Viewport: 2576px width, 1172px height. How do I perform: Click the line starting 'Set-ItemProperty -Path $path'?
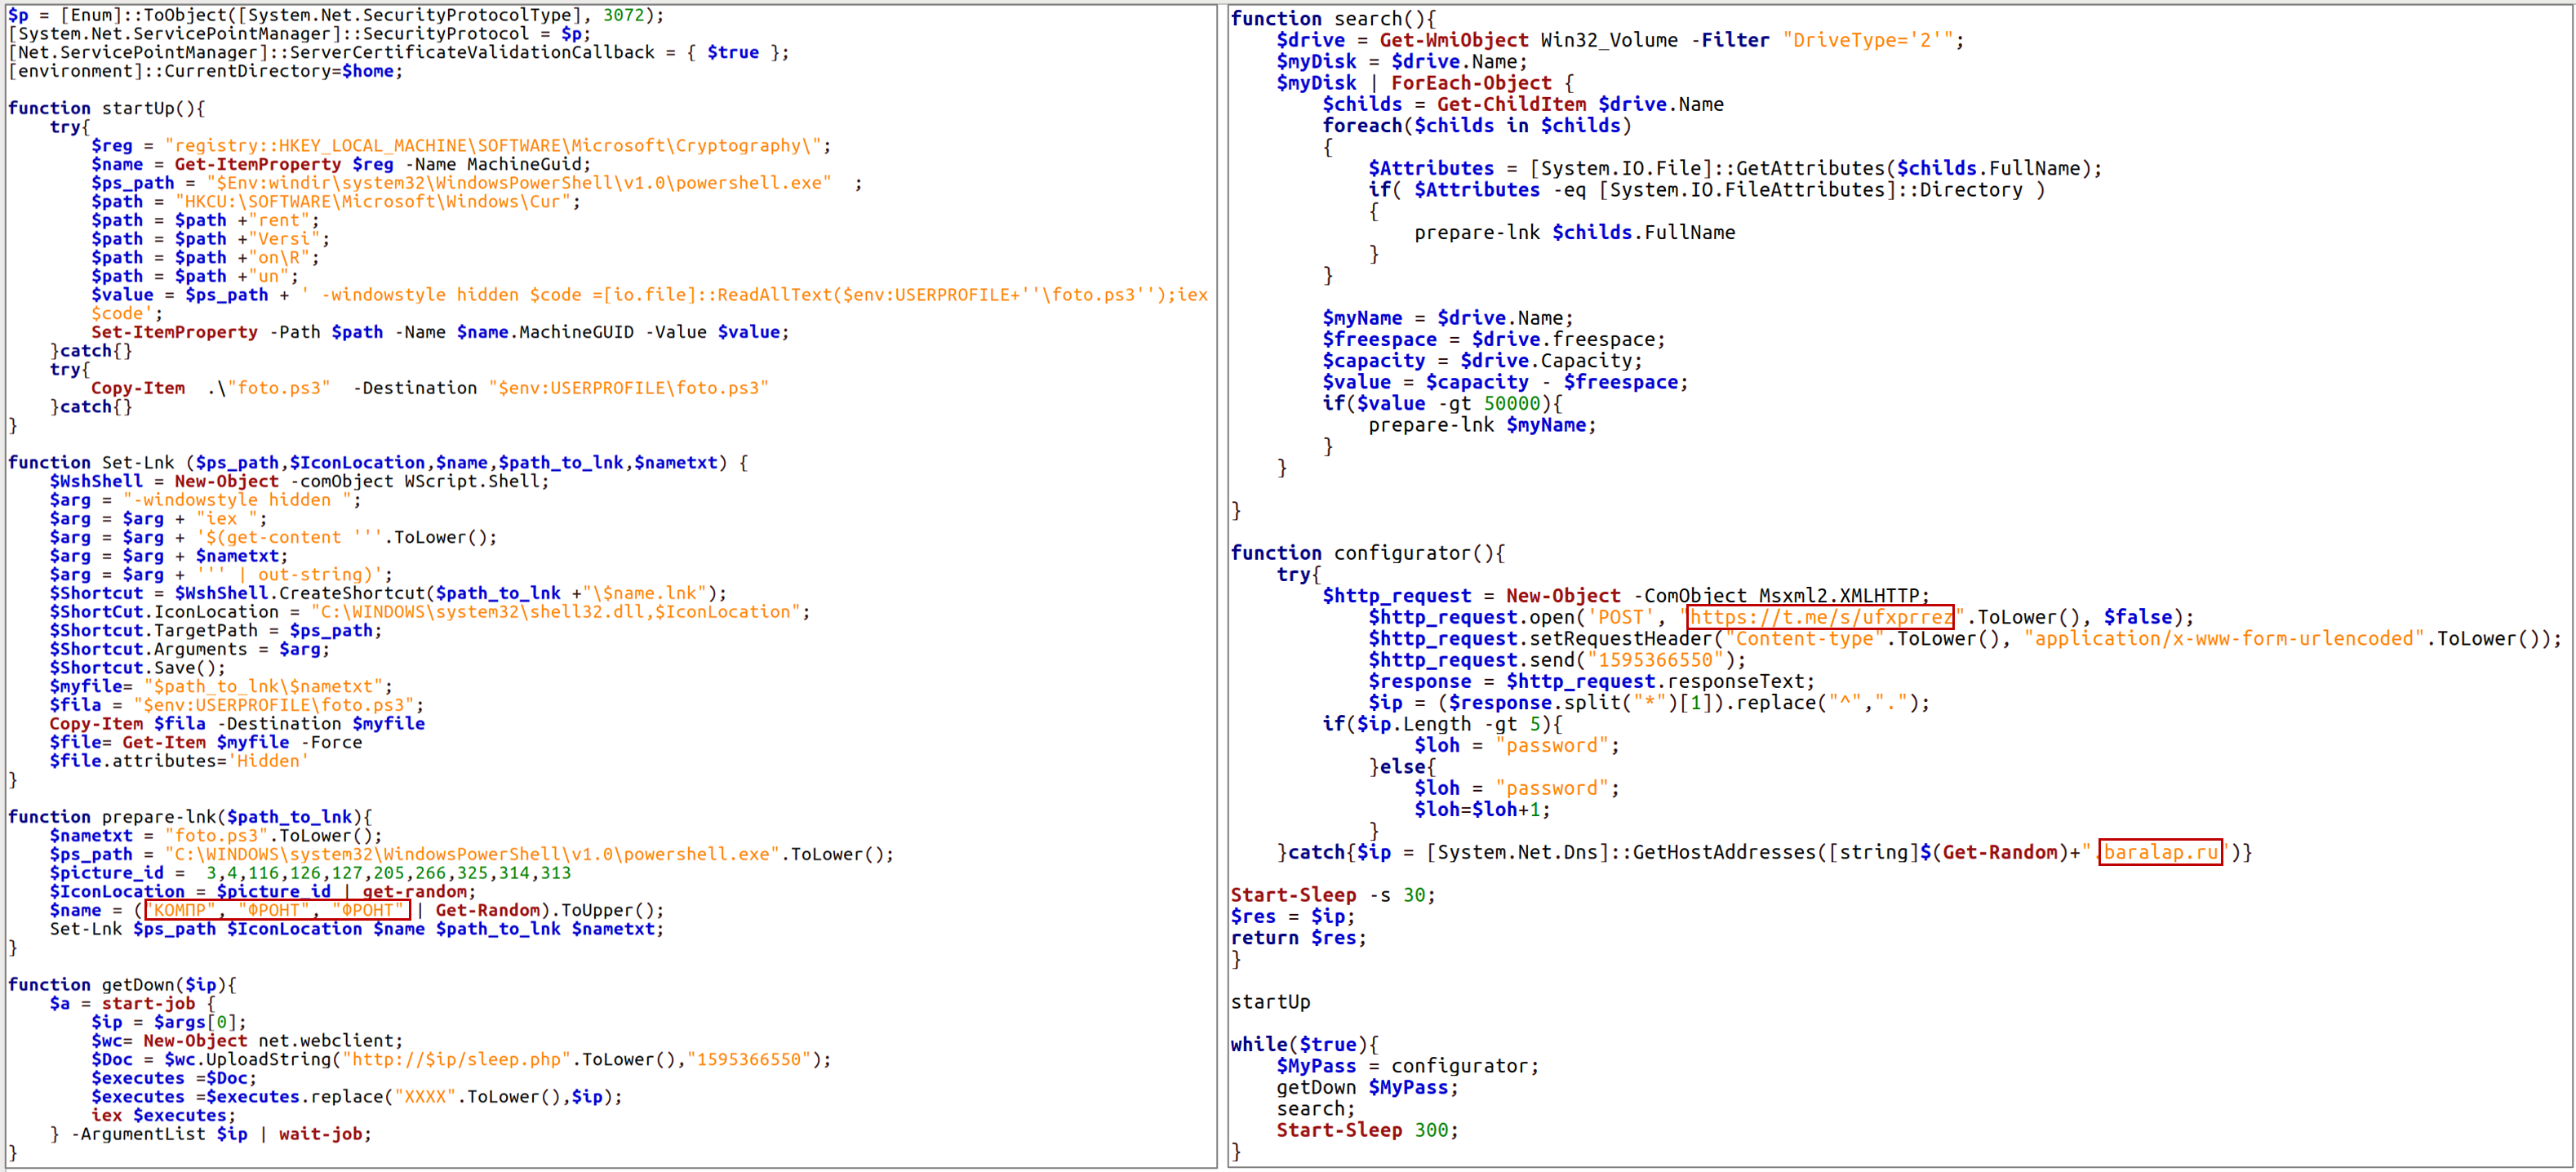pos(440,332)
